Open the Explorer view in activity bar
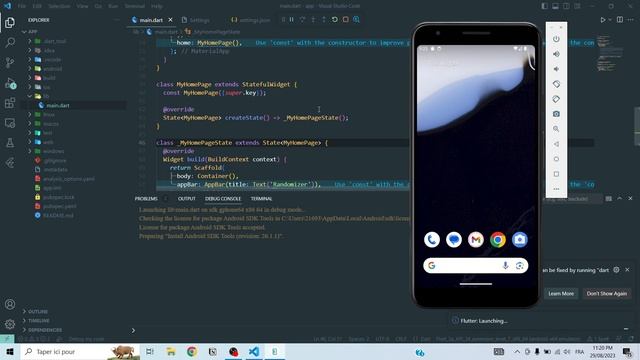Viewport: 640px width, 360px height. (x=10, y=22)
